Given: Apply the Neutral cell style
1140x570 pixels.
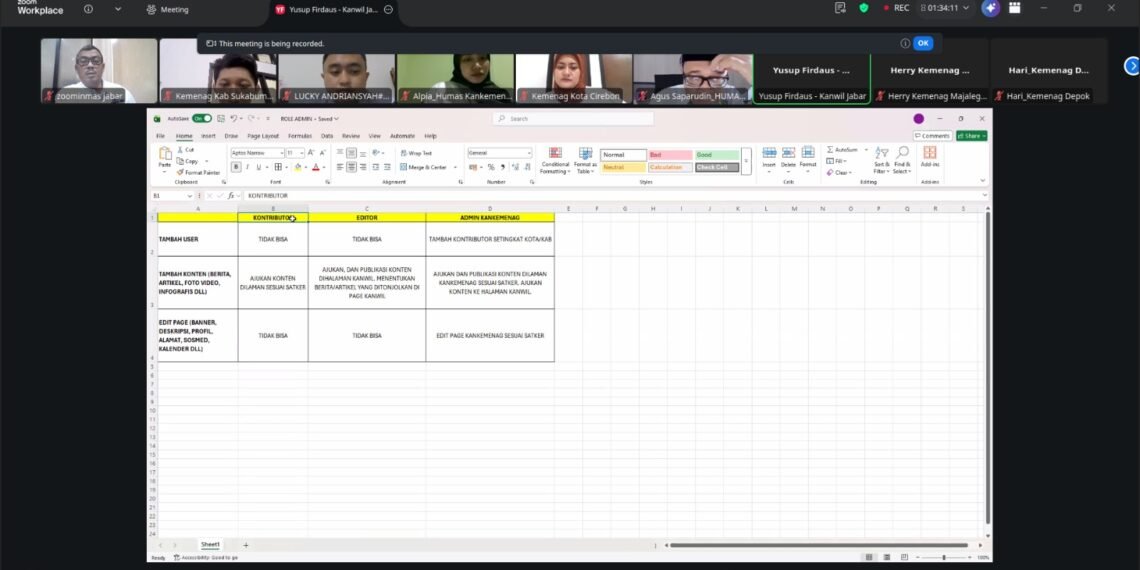Looking at the screenshot, I should [623, 167].
